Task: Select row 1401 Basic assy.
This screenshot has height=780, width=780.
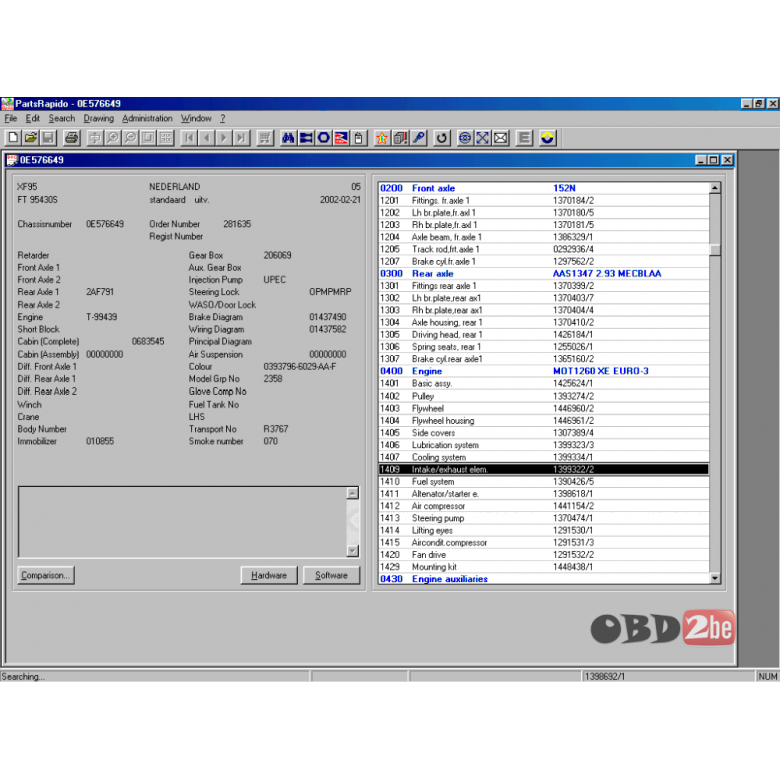Action: (x=544, y=384)
